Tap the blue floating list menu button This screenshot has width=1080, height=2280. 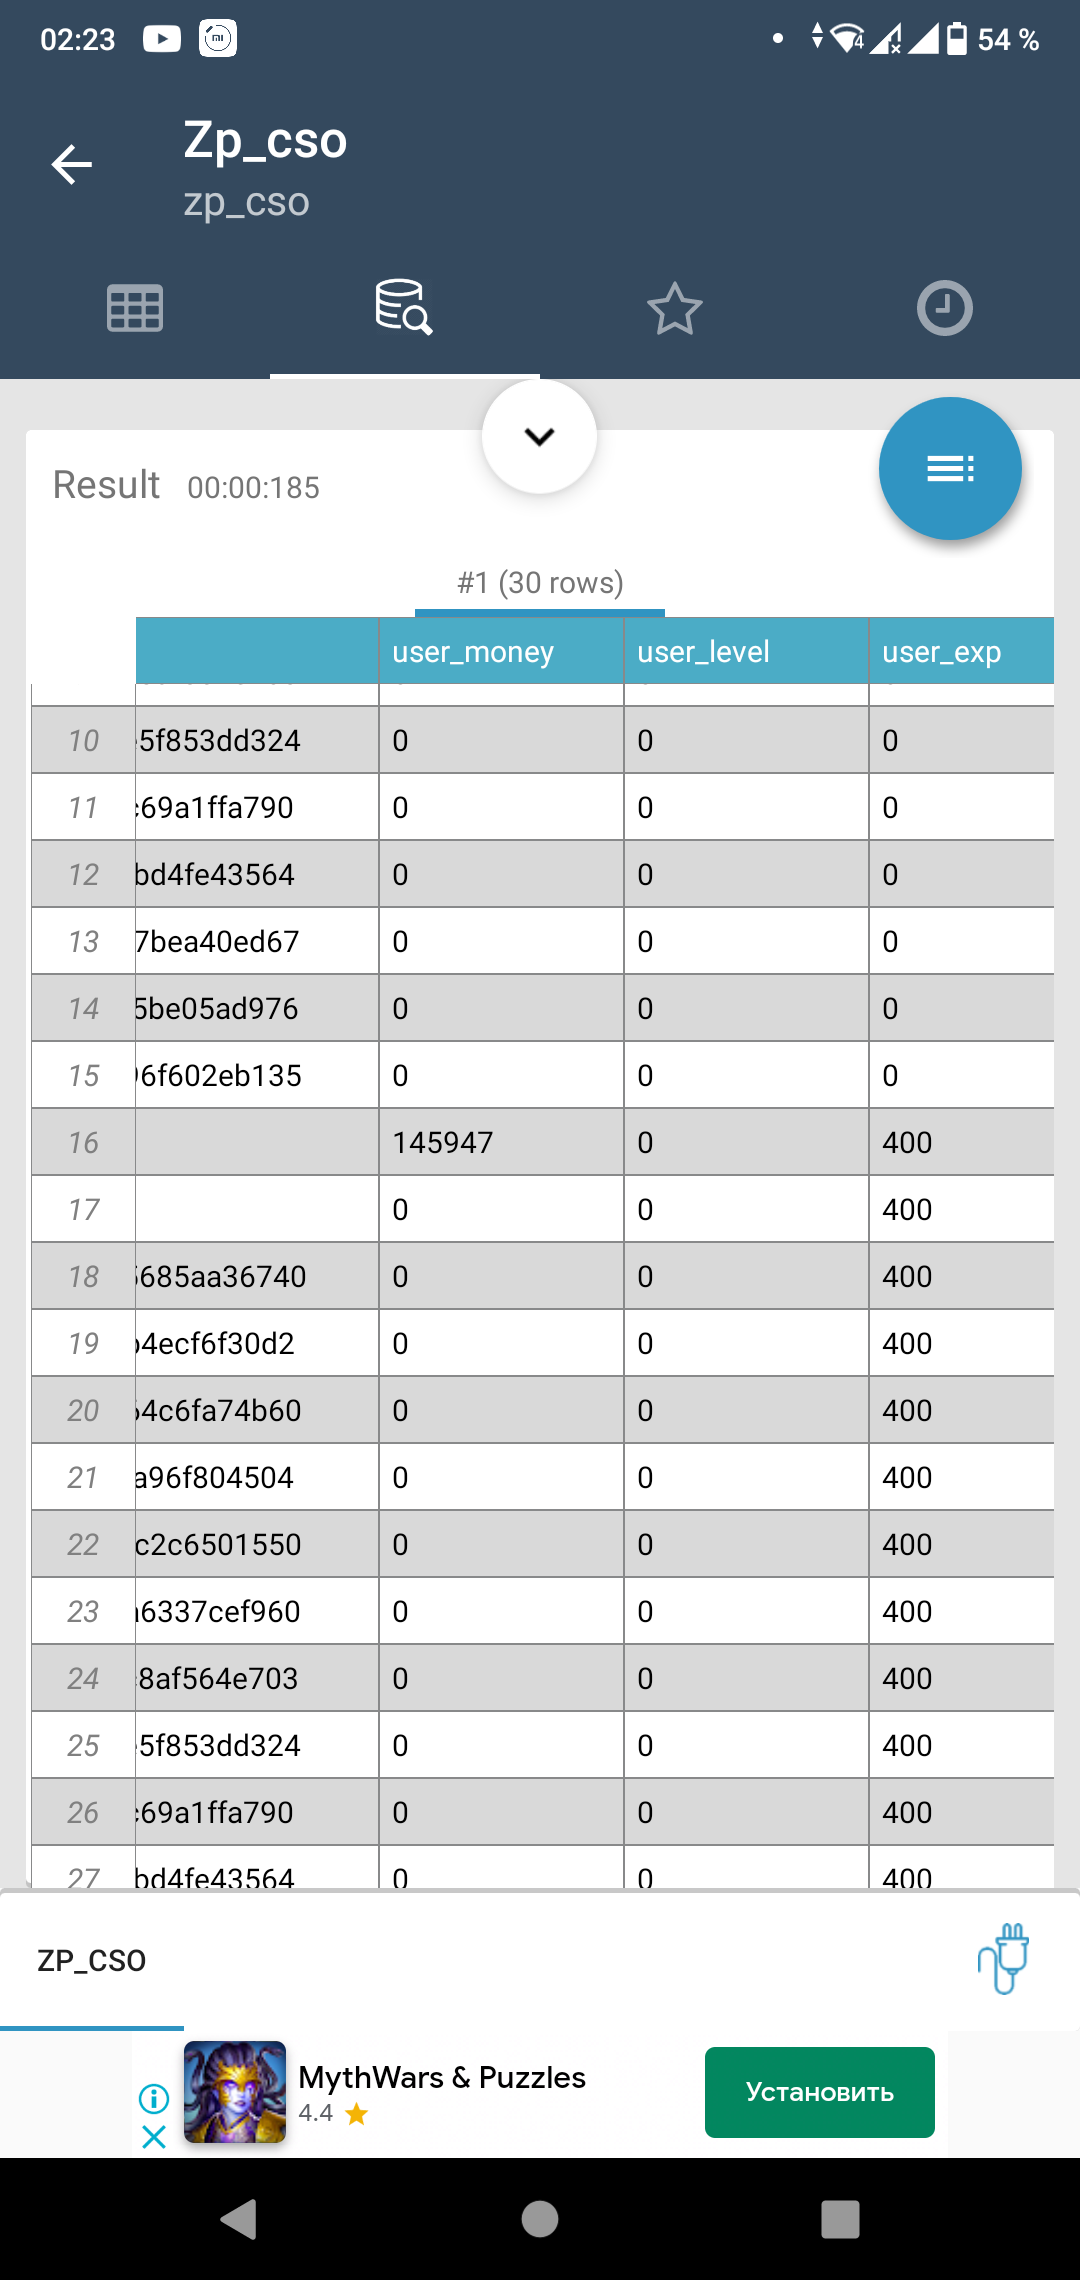(x=949, y=468)
